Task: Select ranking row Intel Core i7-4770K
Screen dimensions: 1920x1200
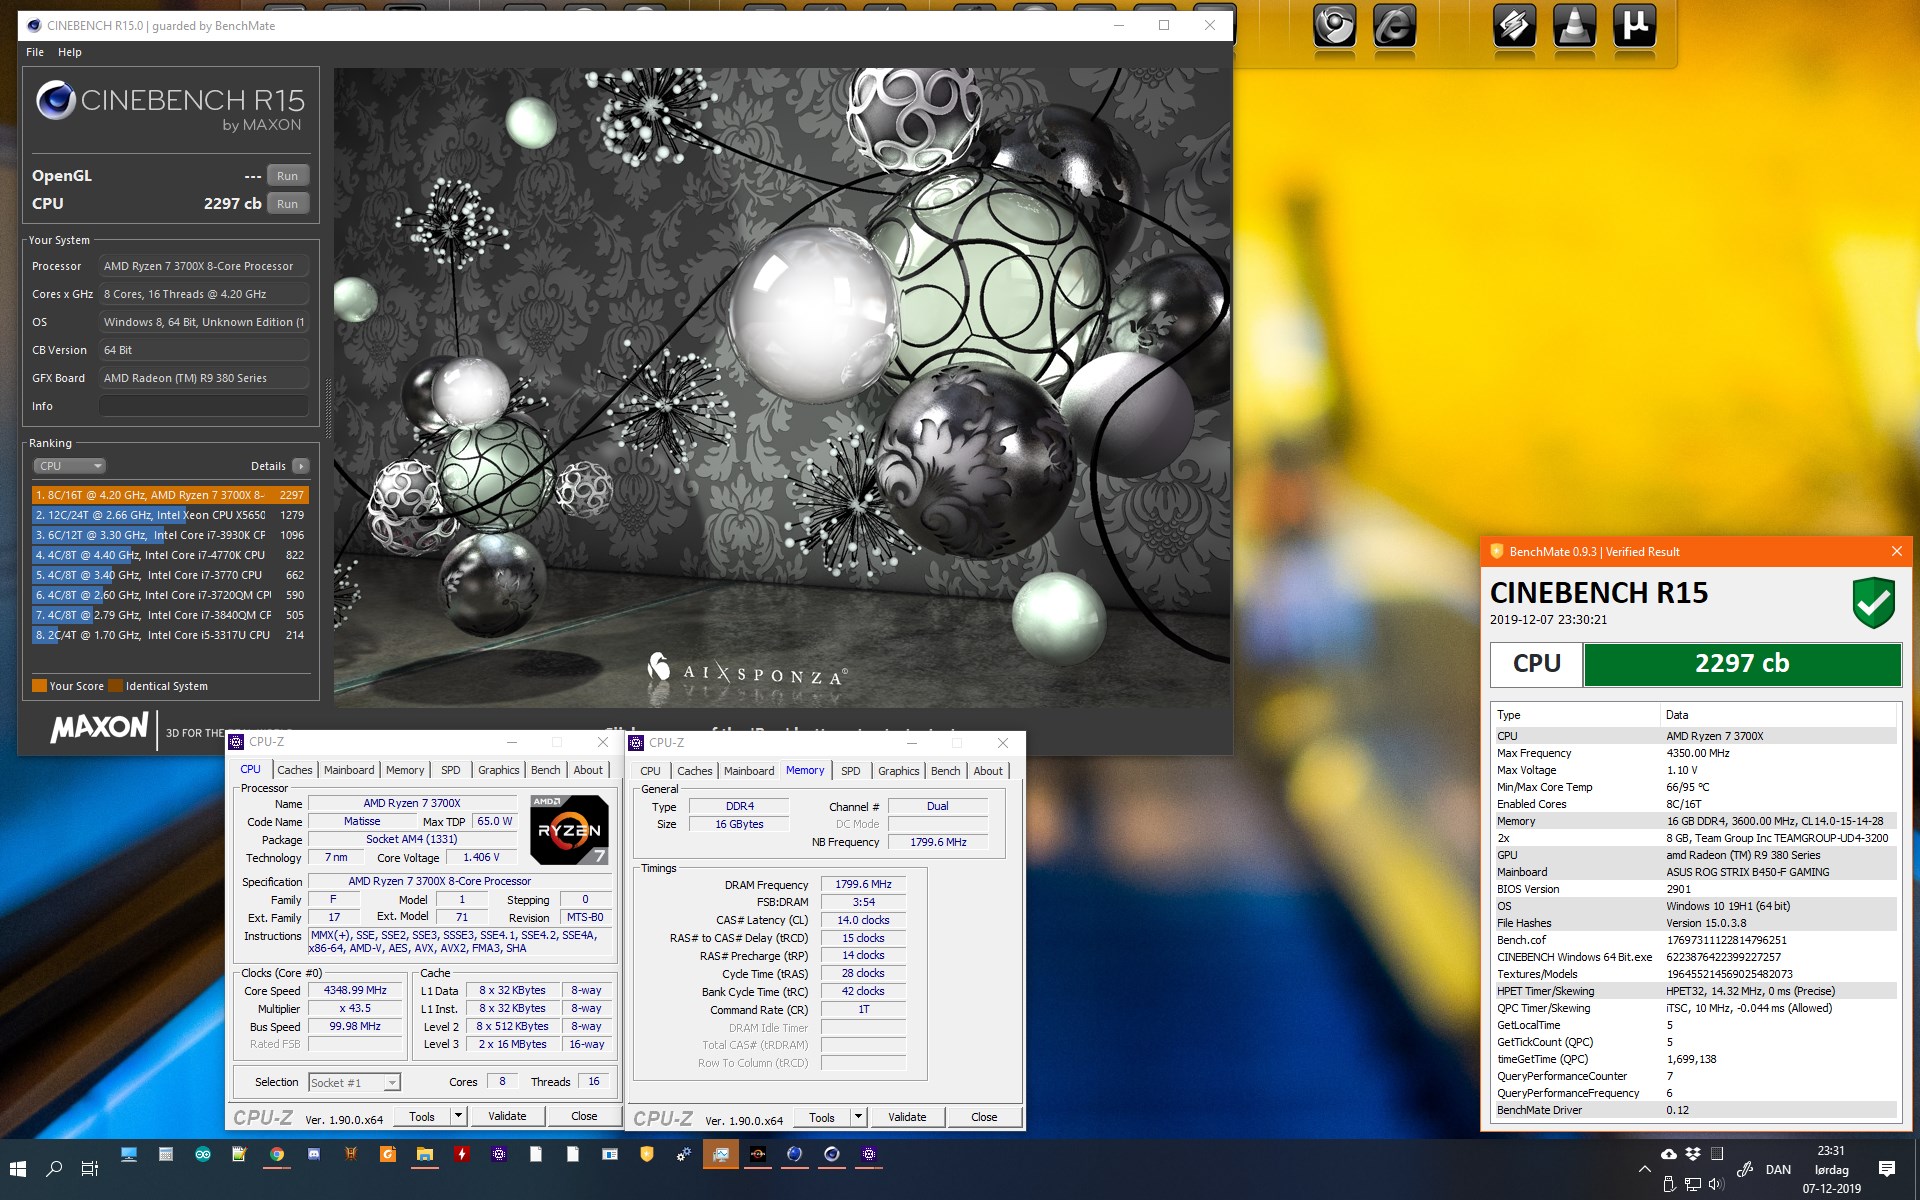Action: [x=170, y=555]
